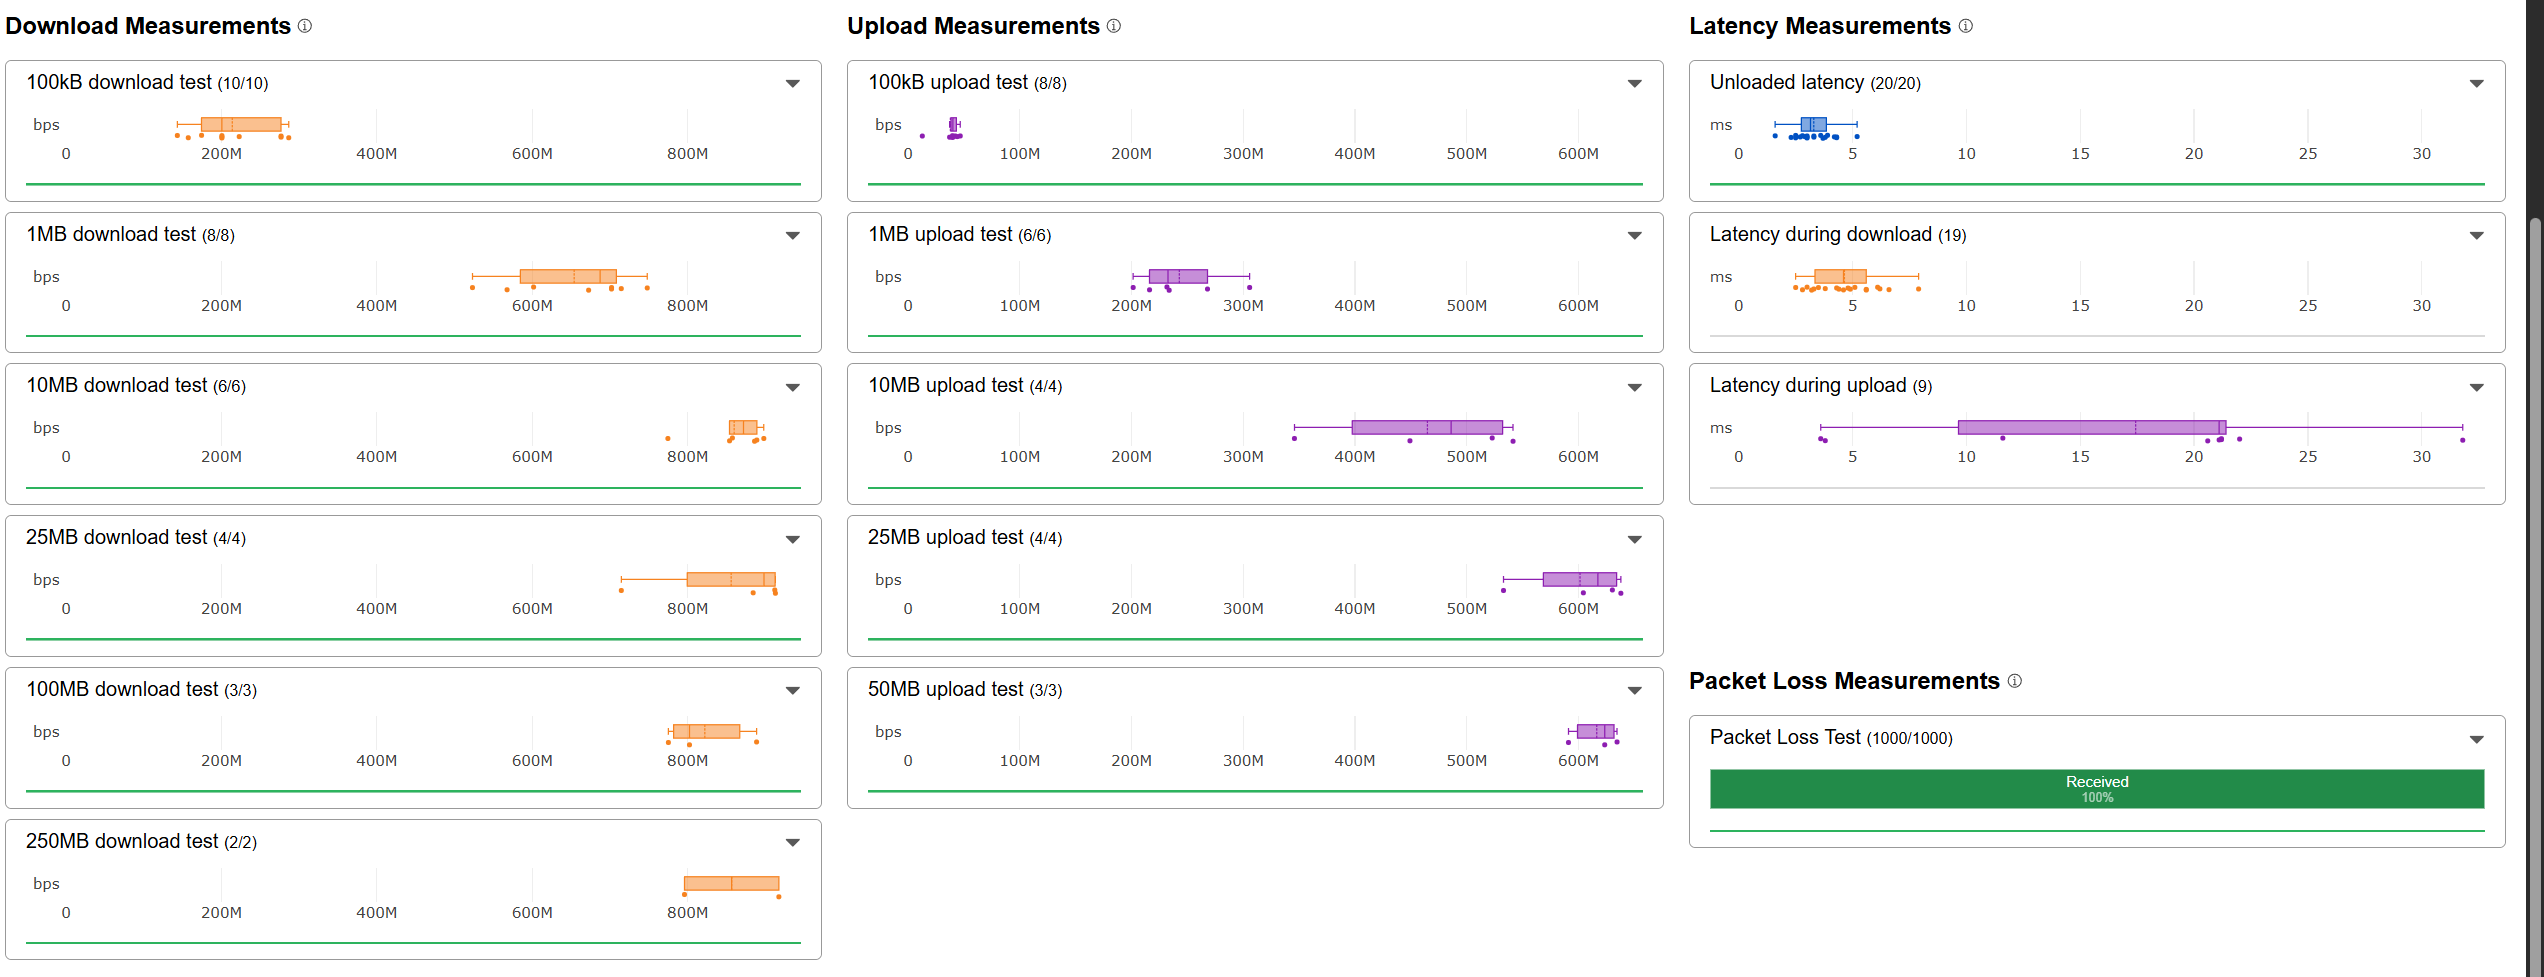Click the "Packet Loss Test (1000/1000)" title
The image size is (2544, 977).
point(1831,738)
